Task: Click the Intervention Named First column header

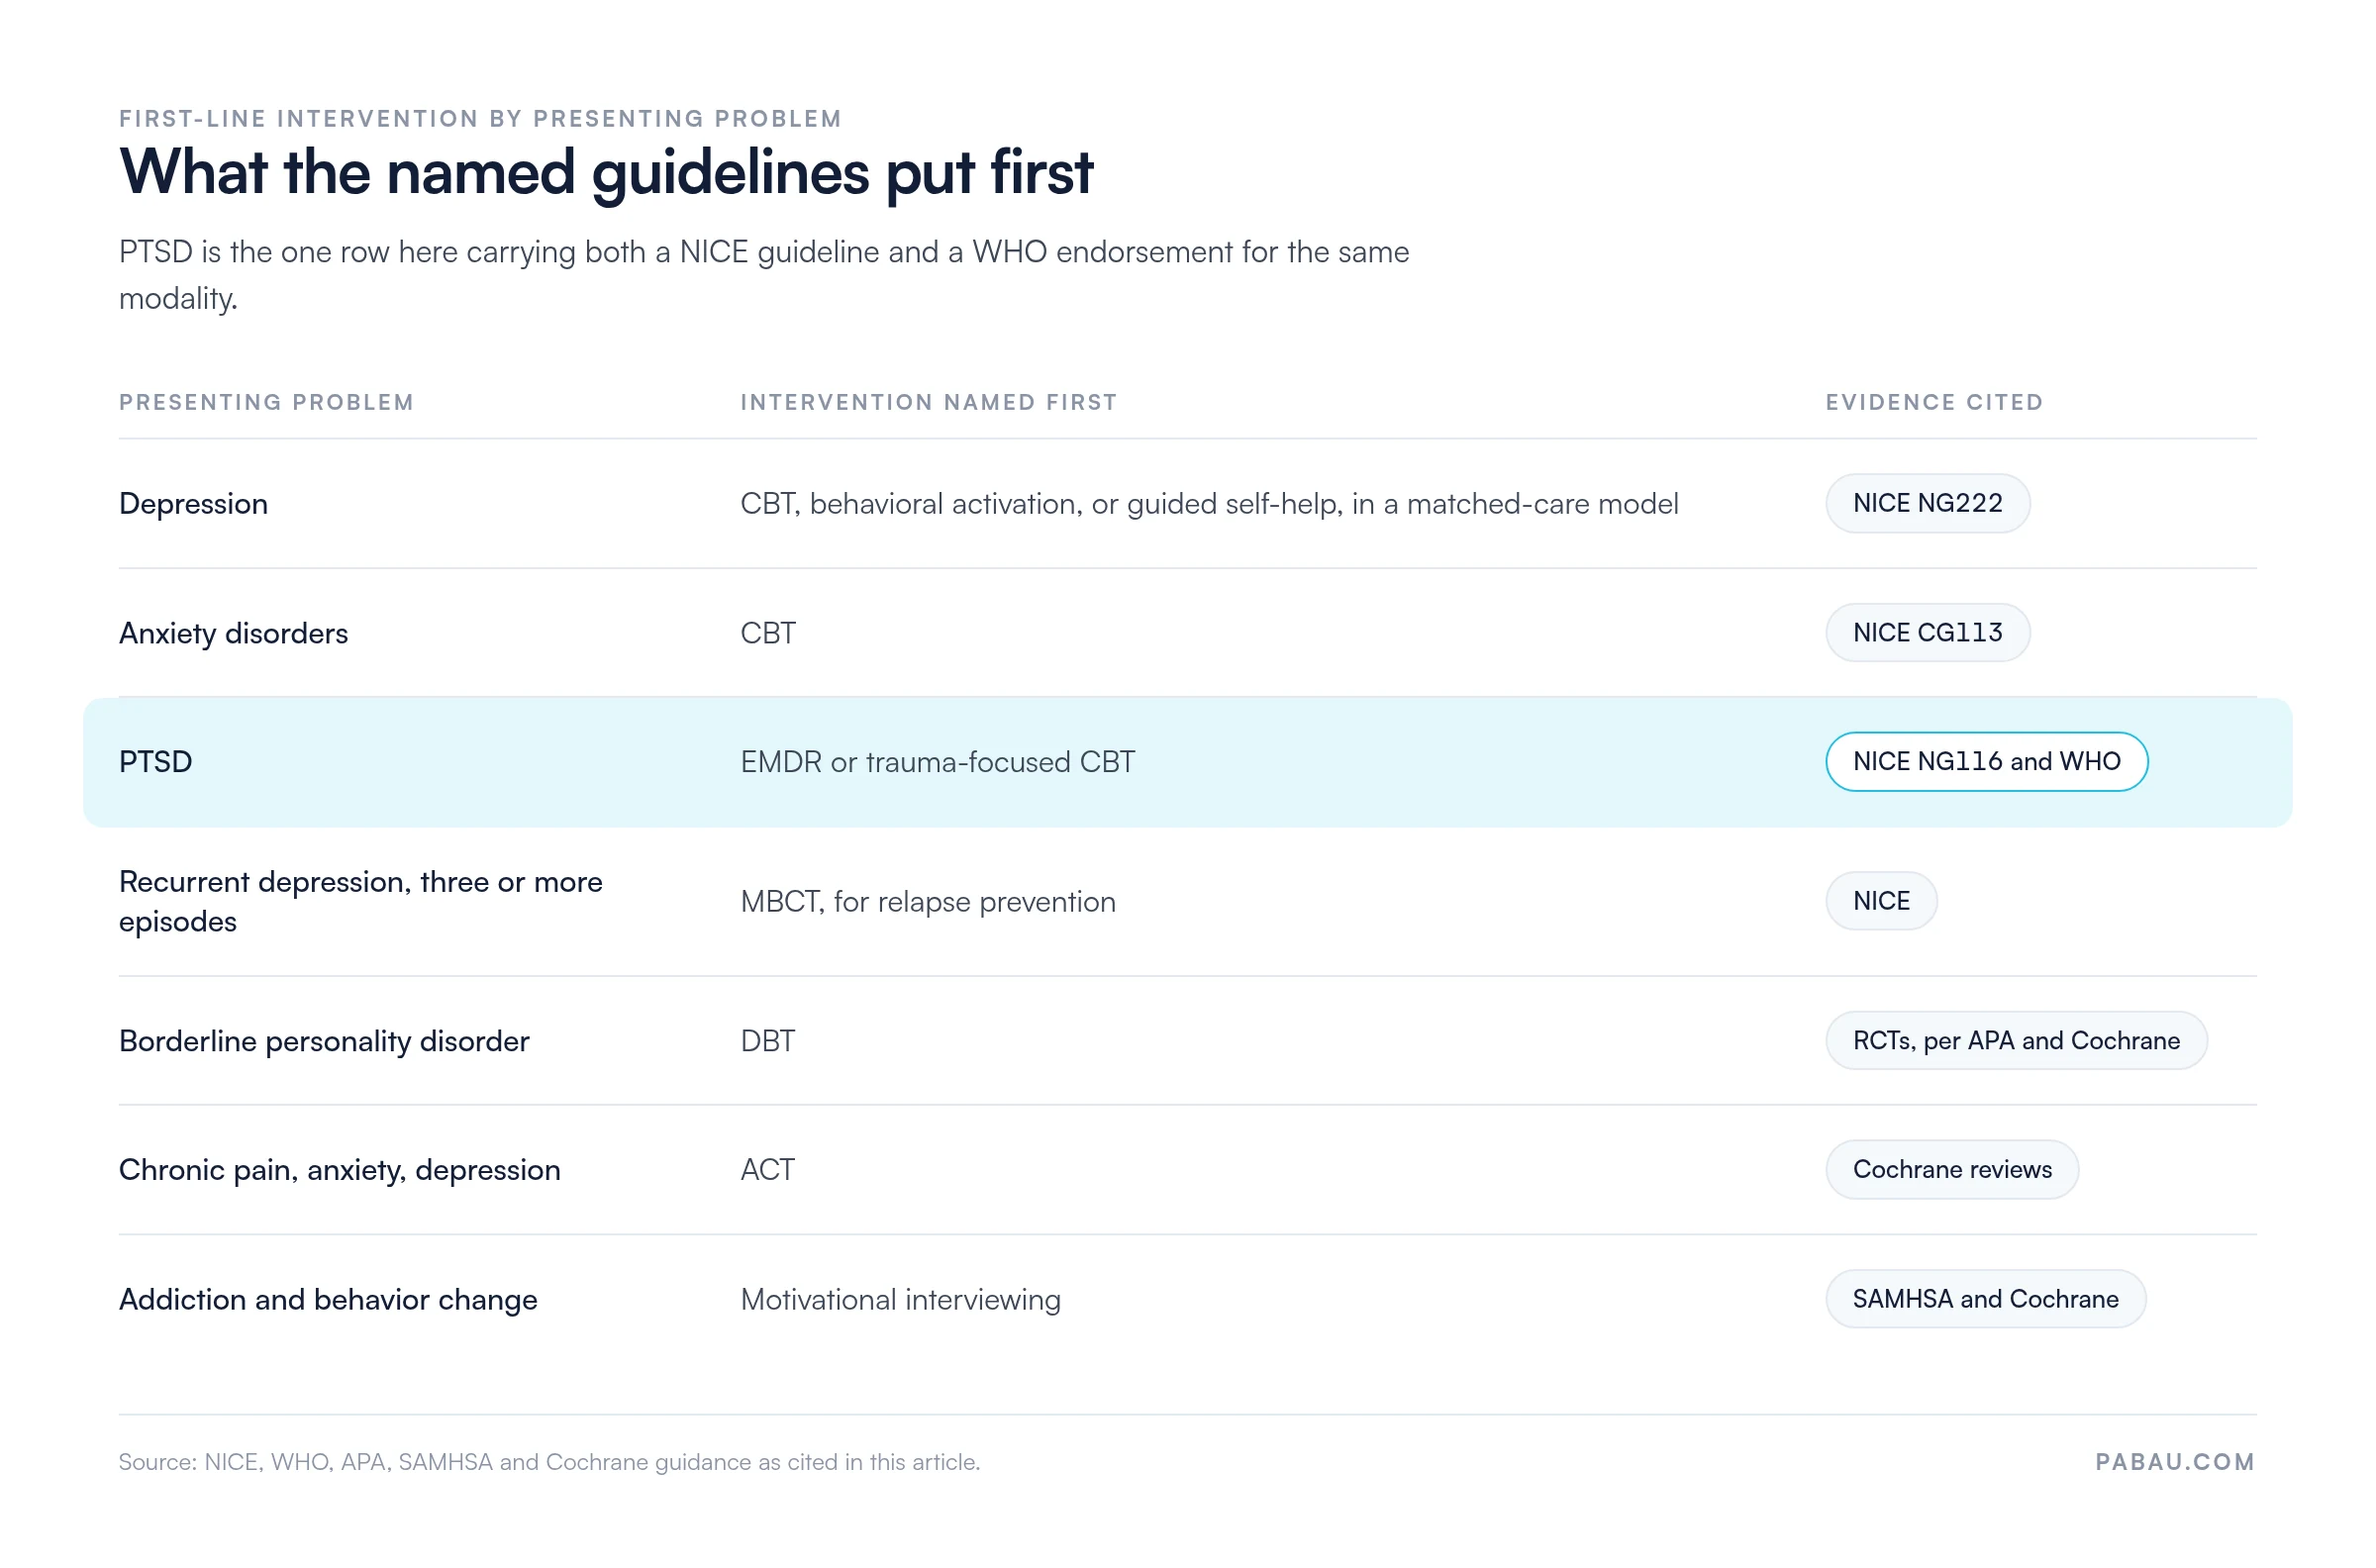Action: [928, 402]
